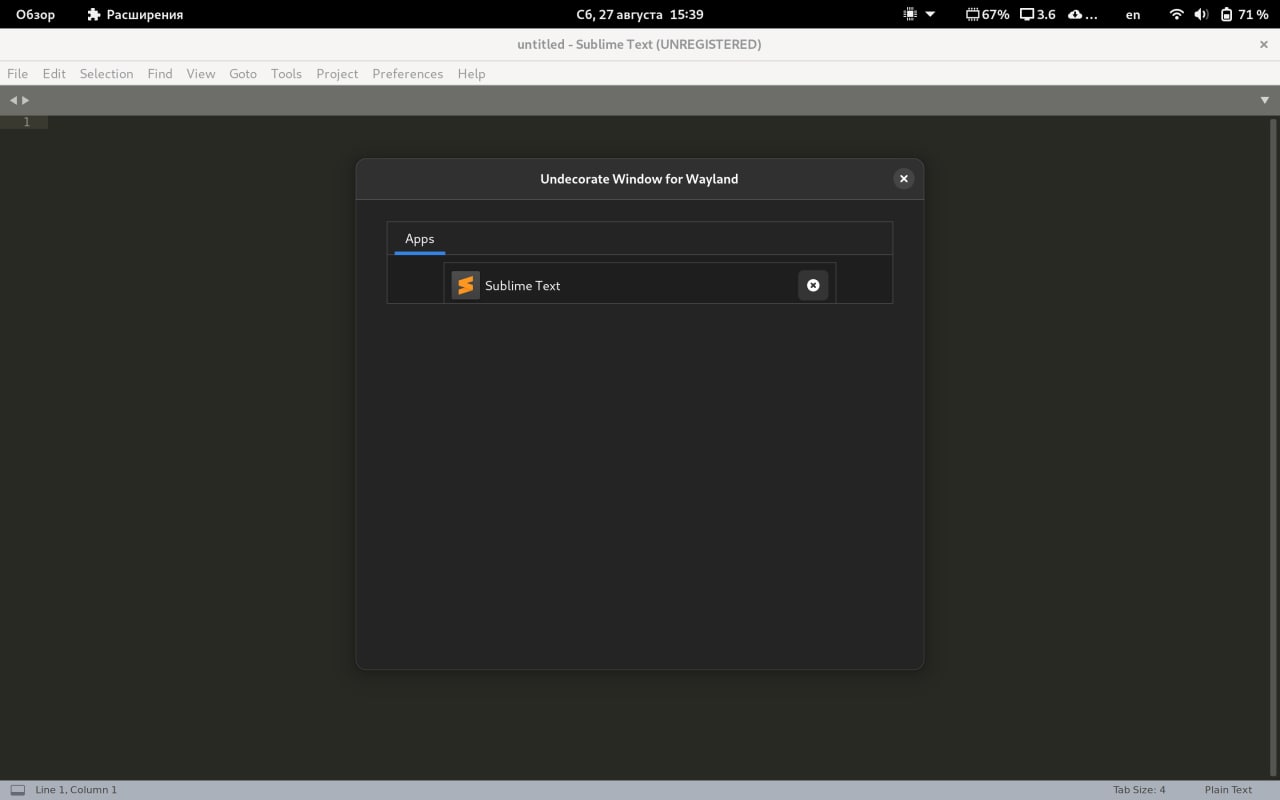
Task: Open the Обзор activities overview
Action: tap(35, 14)
